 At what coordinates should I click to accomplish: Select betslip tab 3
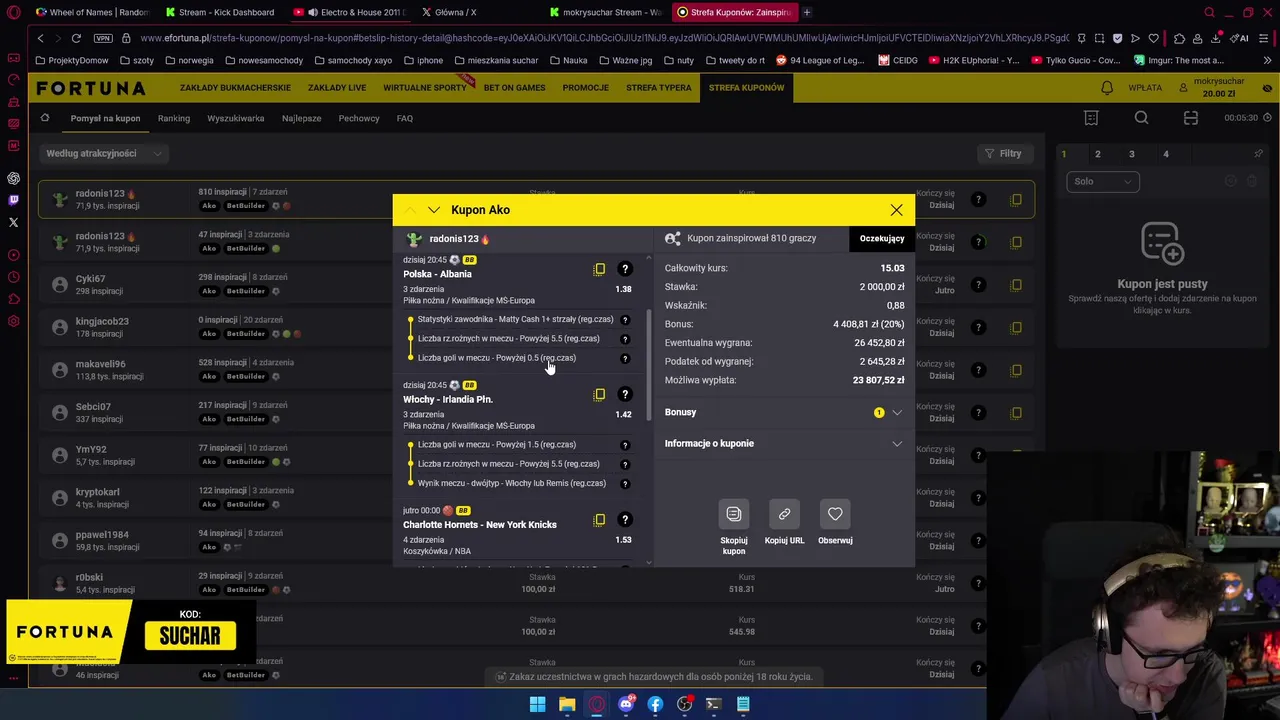point(1131,154)
